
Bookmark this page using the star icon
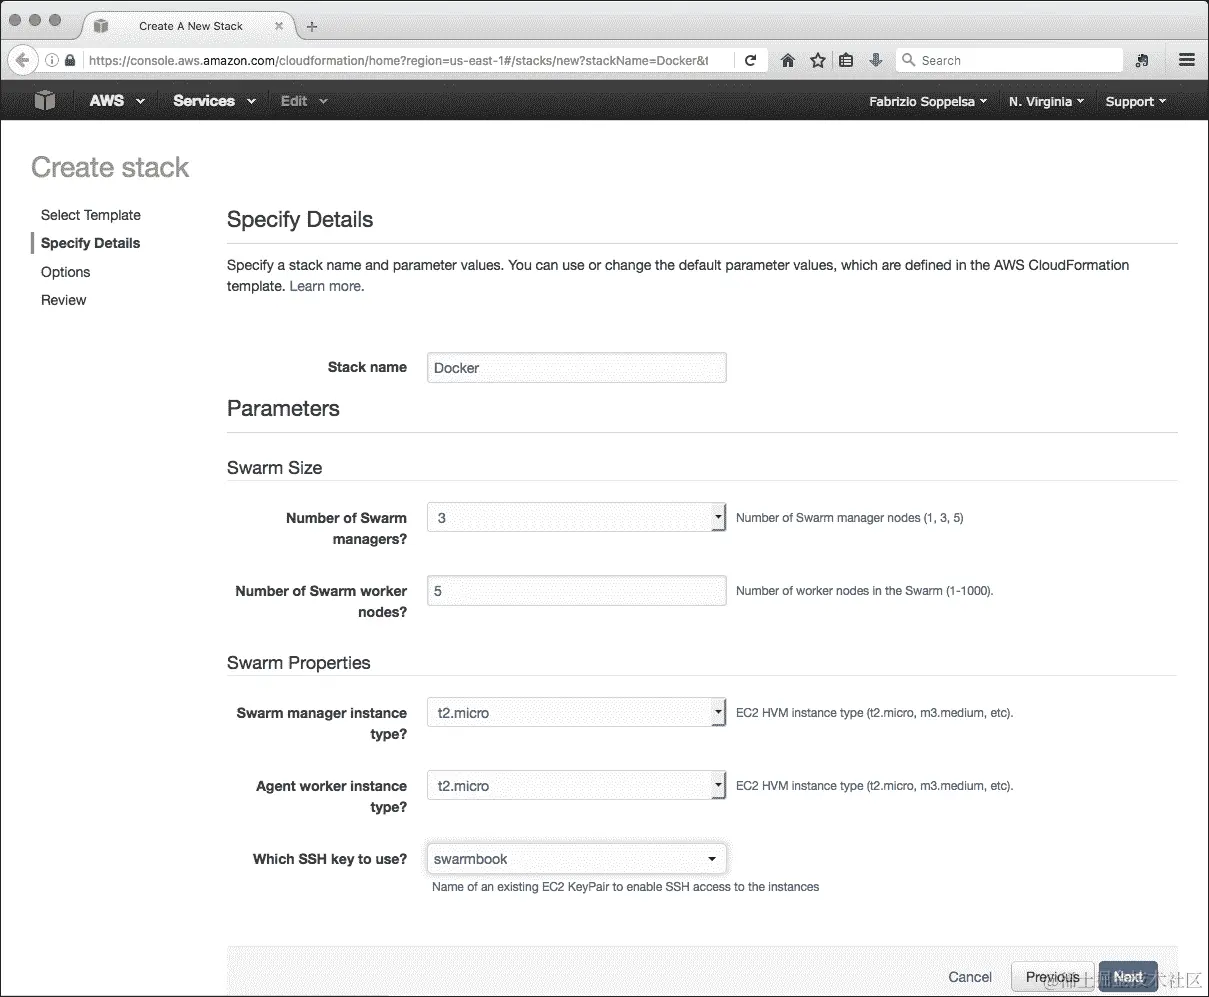point(817,60)
